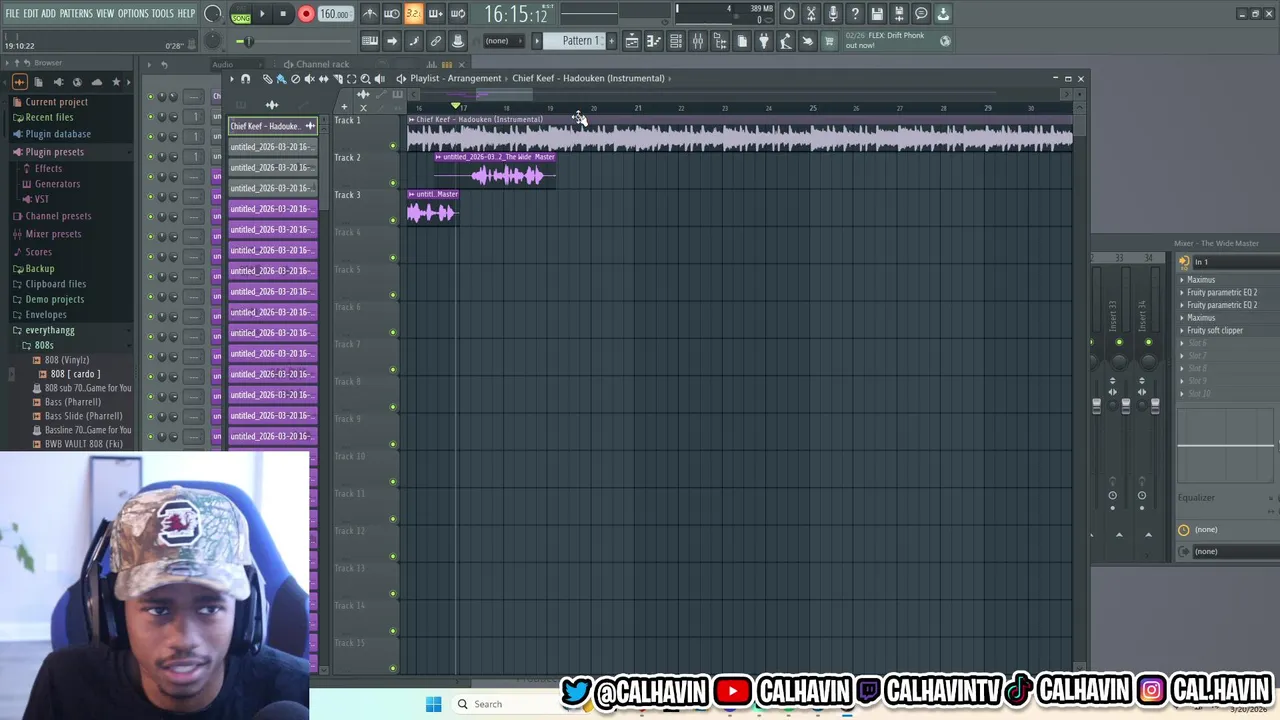This screenshot has height=720, width=1280.
Task: Open the PATTERNS menu
Action: 76,14
